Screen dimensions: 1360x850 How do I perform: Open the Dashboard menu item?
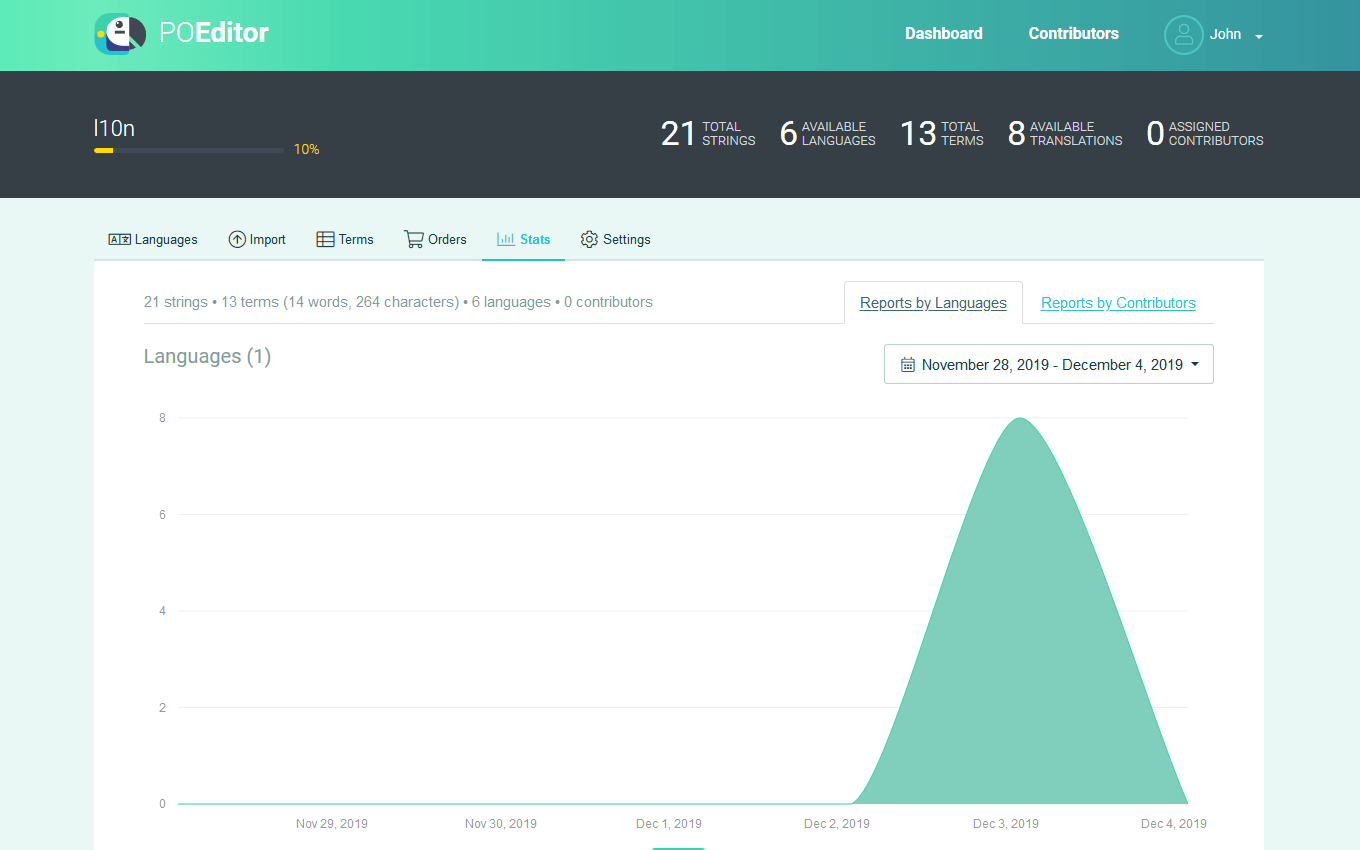pos(943,33)
